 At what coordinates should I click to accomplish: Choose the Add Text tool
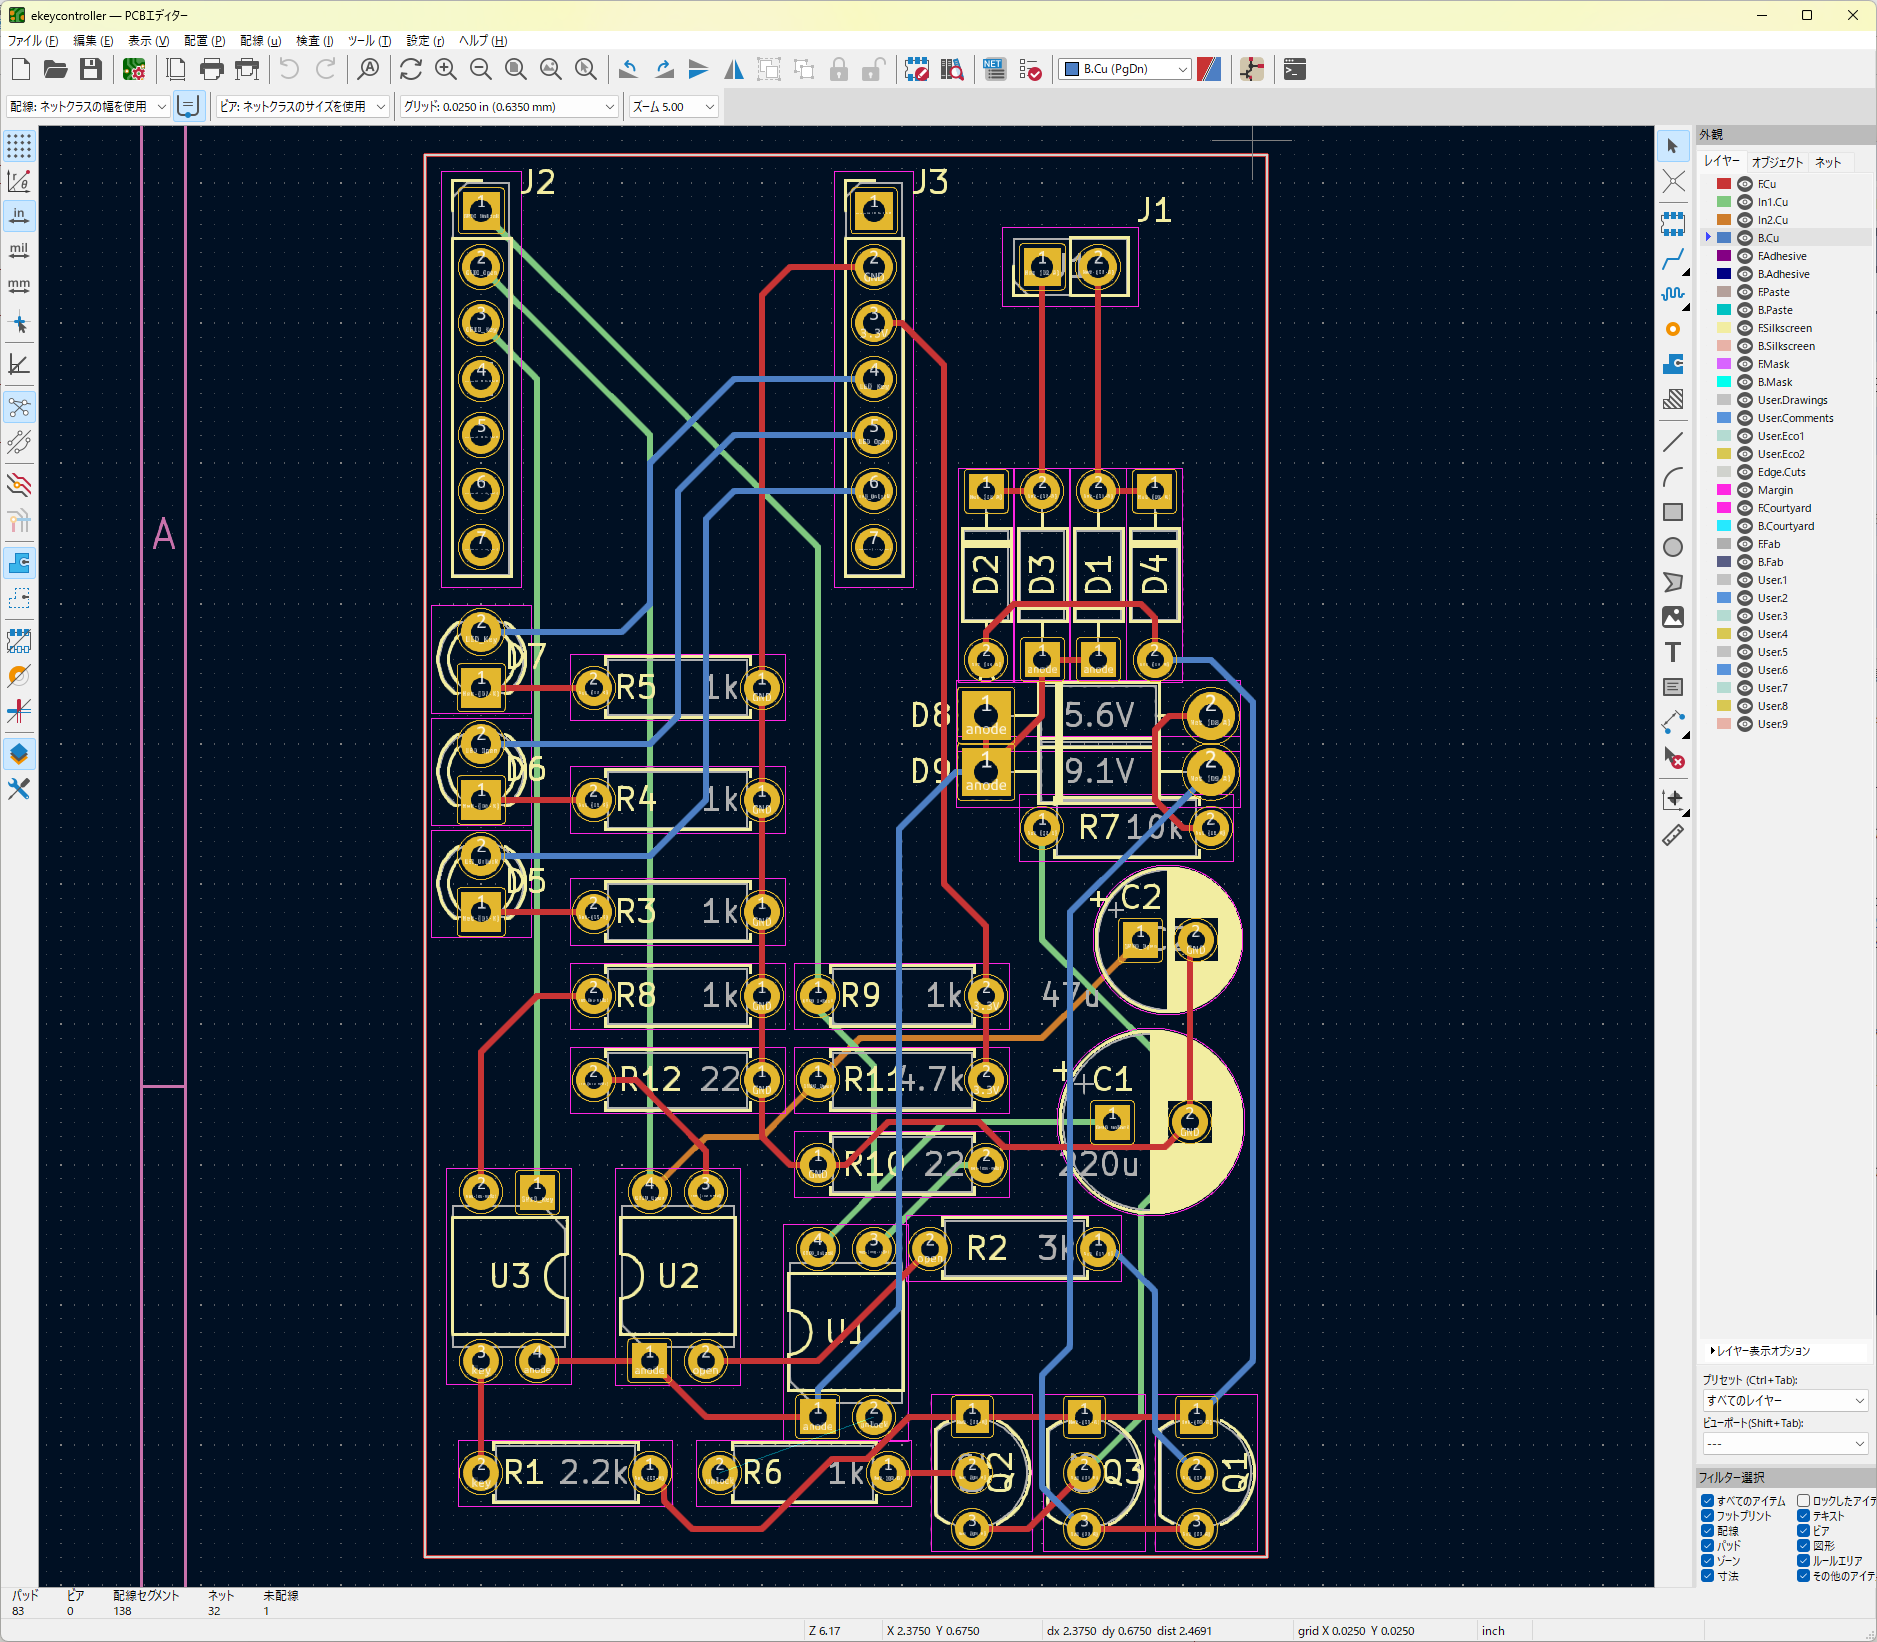coord(1672,652)
